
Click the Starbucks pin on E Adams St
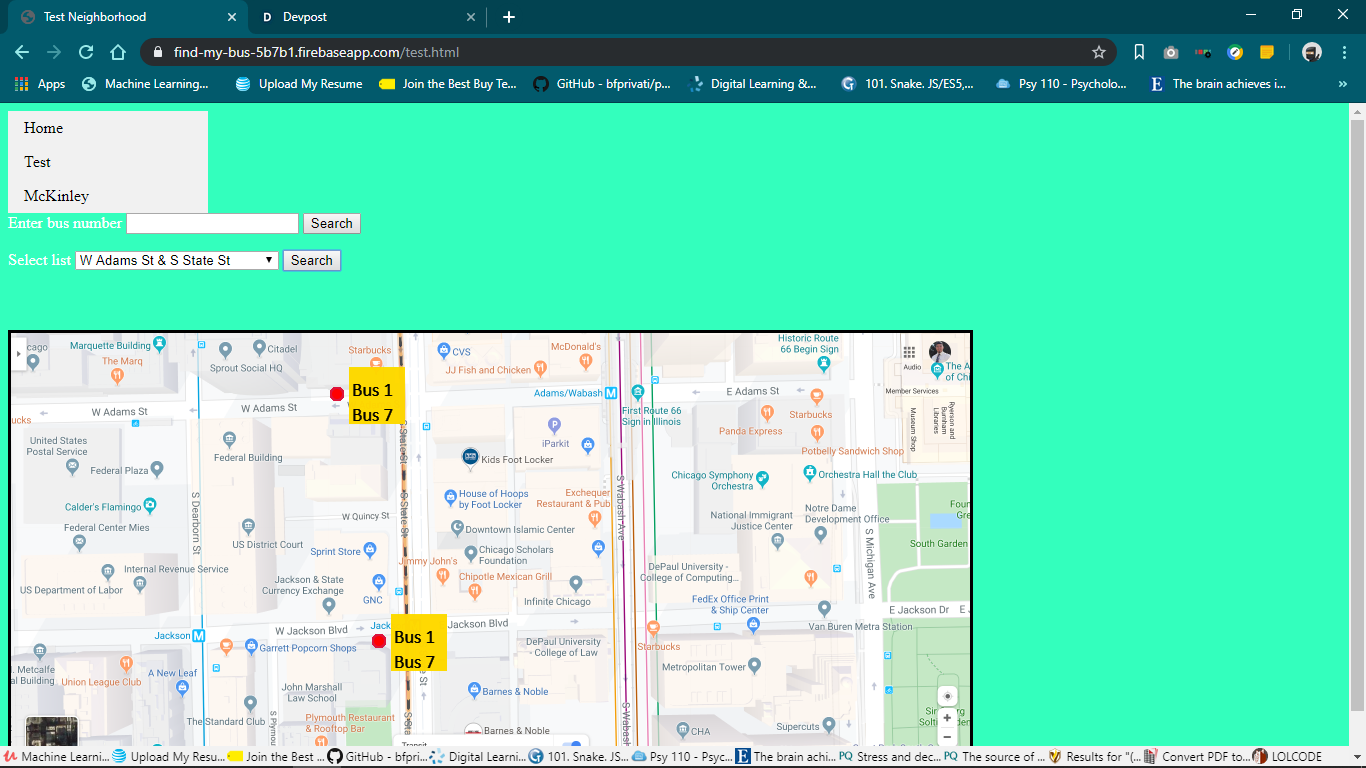[x=816, y=395]
